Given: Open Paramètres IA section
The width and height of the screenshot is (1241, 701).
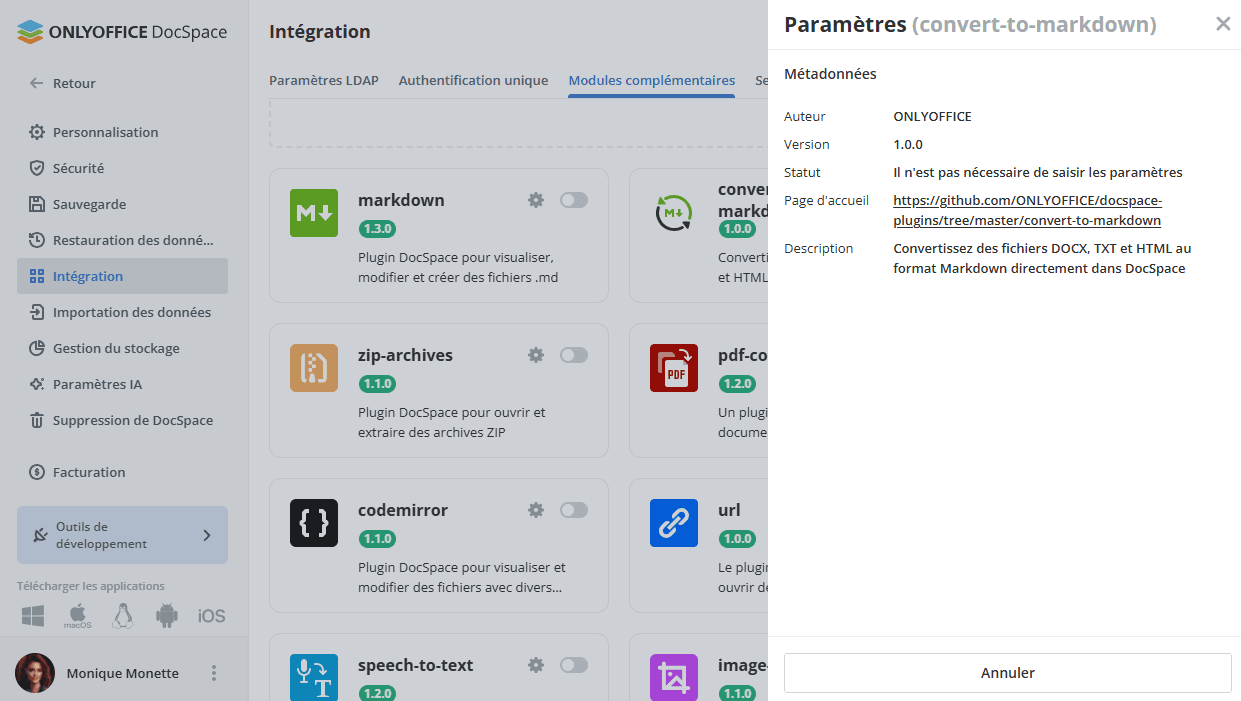Looking at the screenshot, I should [x=122, y=384].
